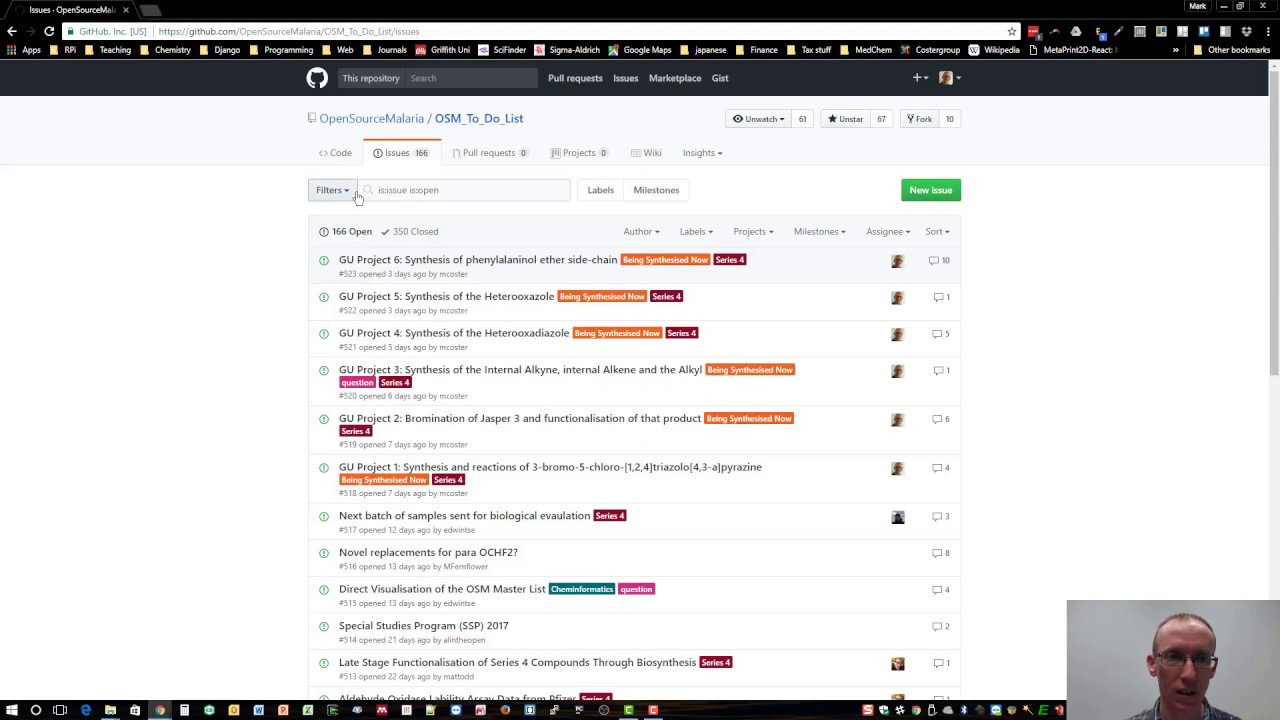This screenshot has width=1280, height=720.
Task: Click the browser back arrow
Action: (12, 31)
